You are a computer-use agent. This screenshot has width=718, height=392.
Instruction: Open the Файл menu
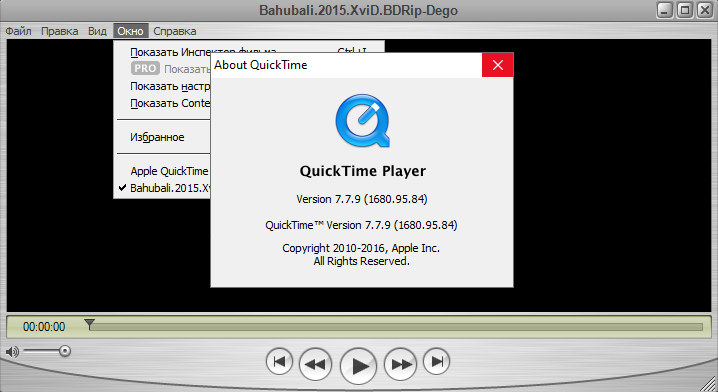point(18,31)
